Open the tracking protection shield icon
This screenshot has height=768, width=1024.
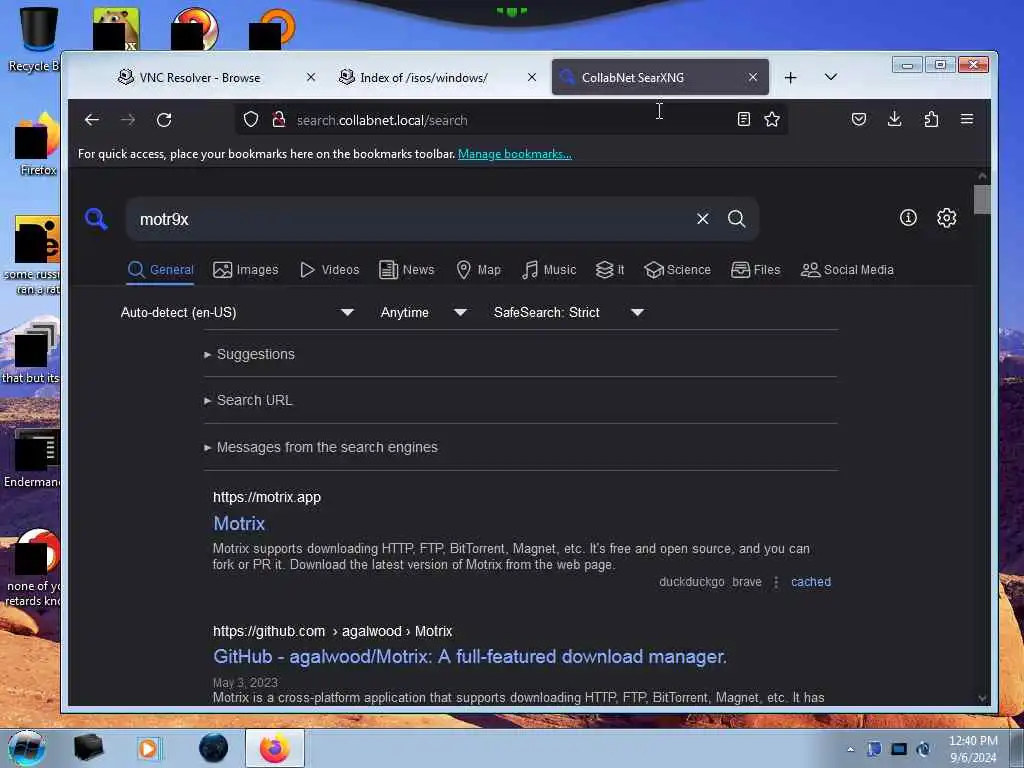[x=251, y=120]
